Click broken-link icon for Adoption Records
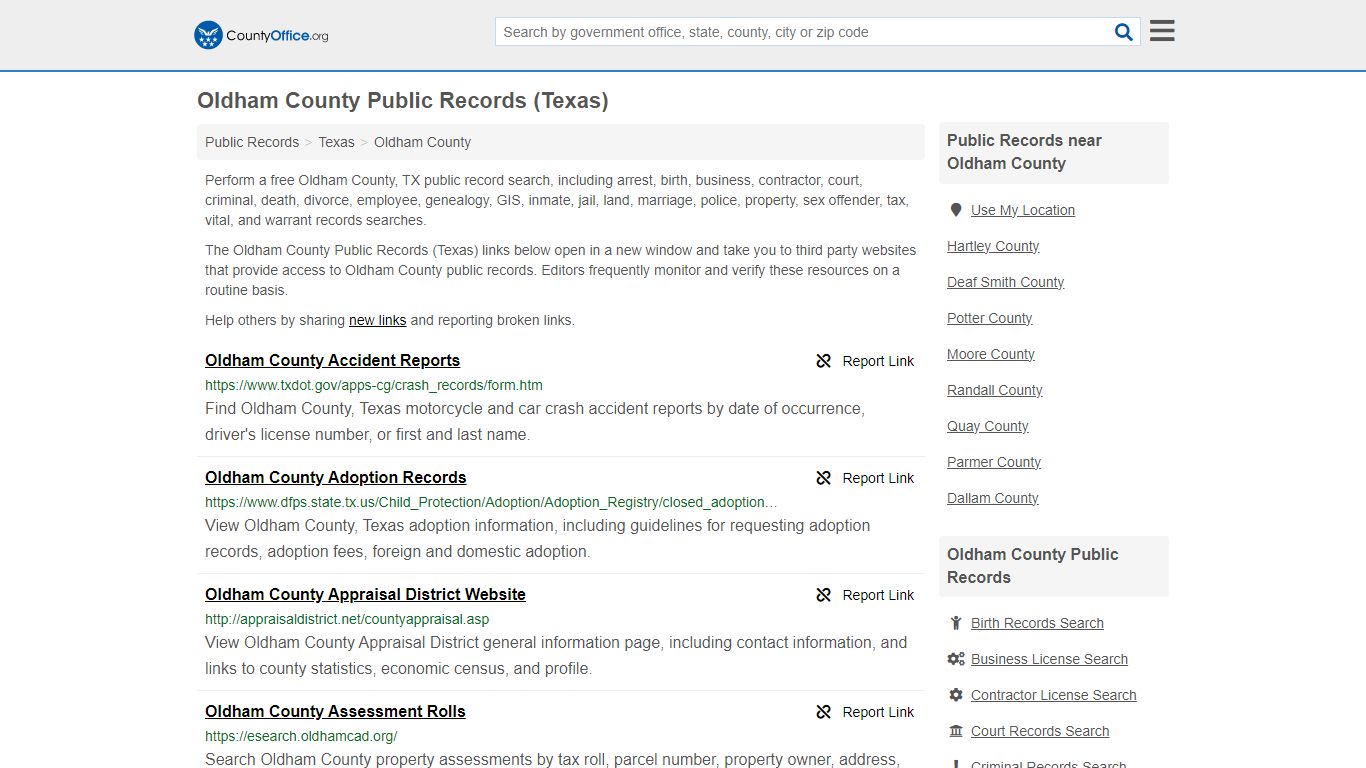Screen dimensions: 1366x768 pos(824,478)
